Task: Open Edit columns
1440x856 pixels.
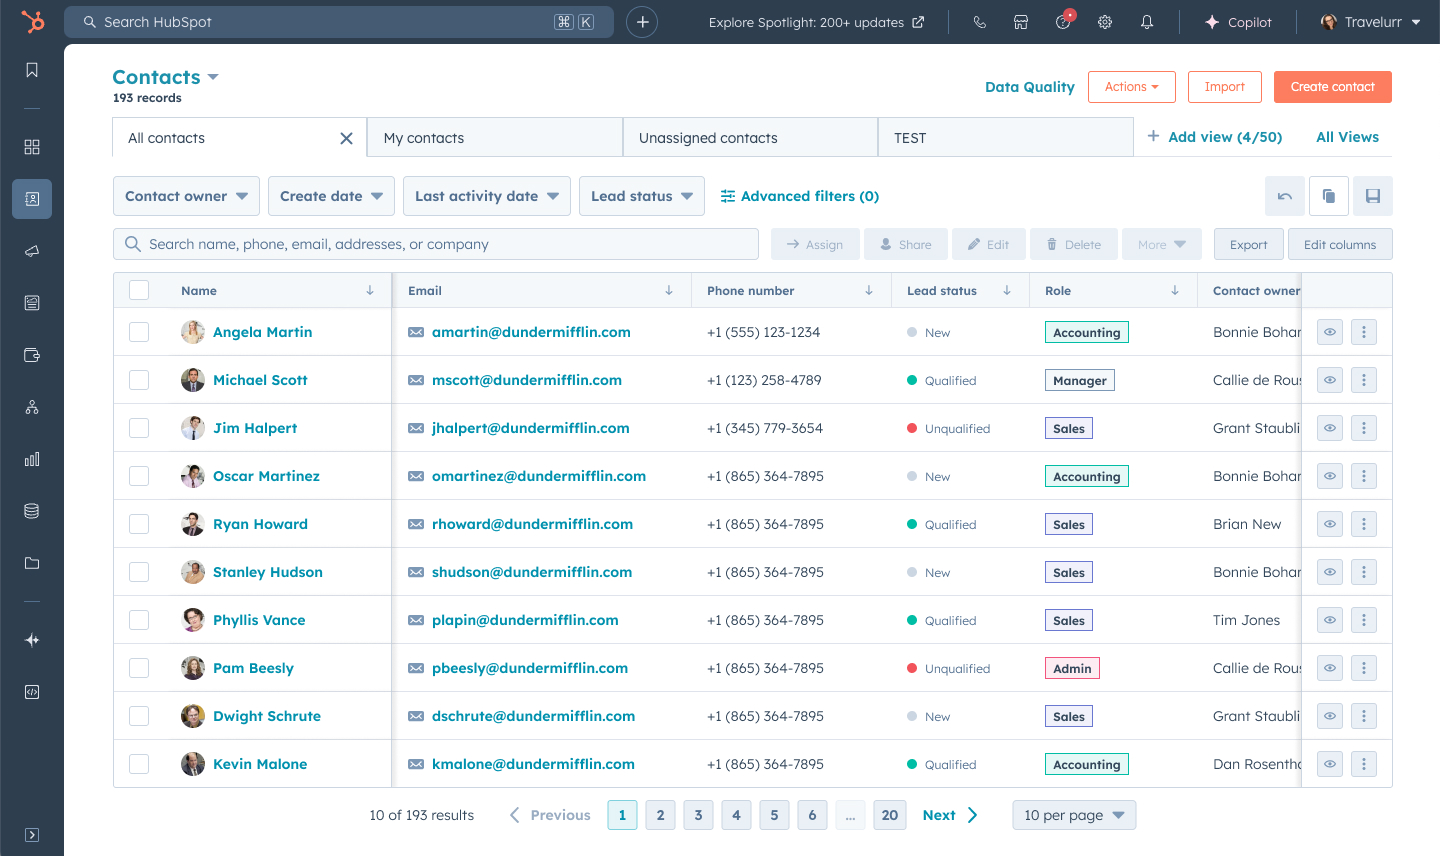Action: tap(1340, 244)
